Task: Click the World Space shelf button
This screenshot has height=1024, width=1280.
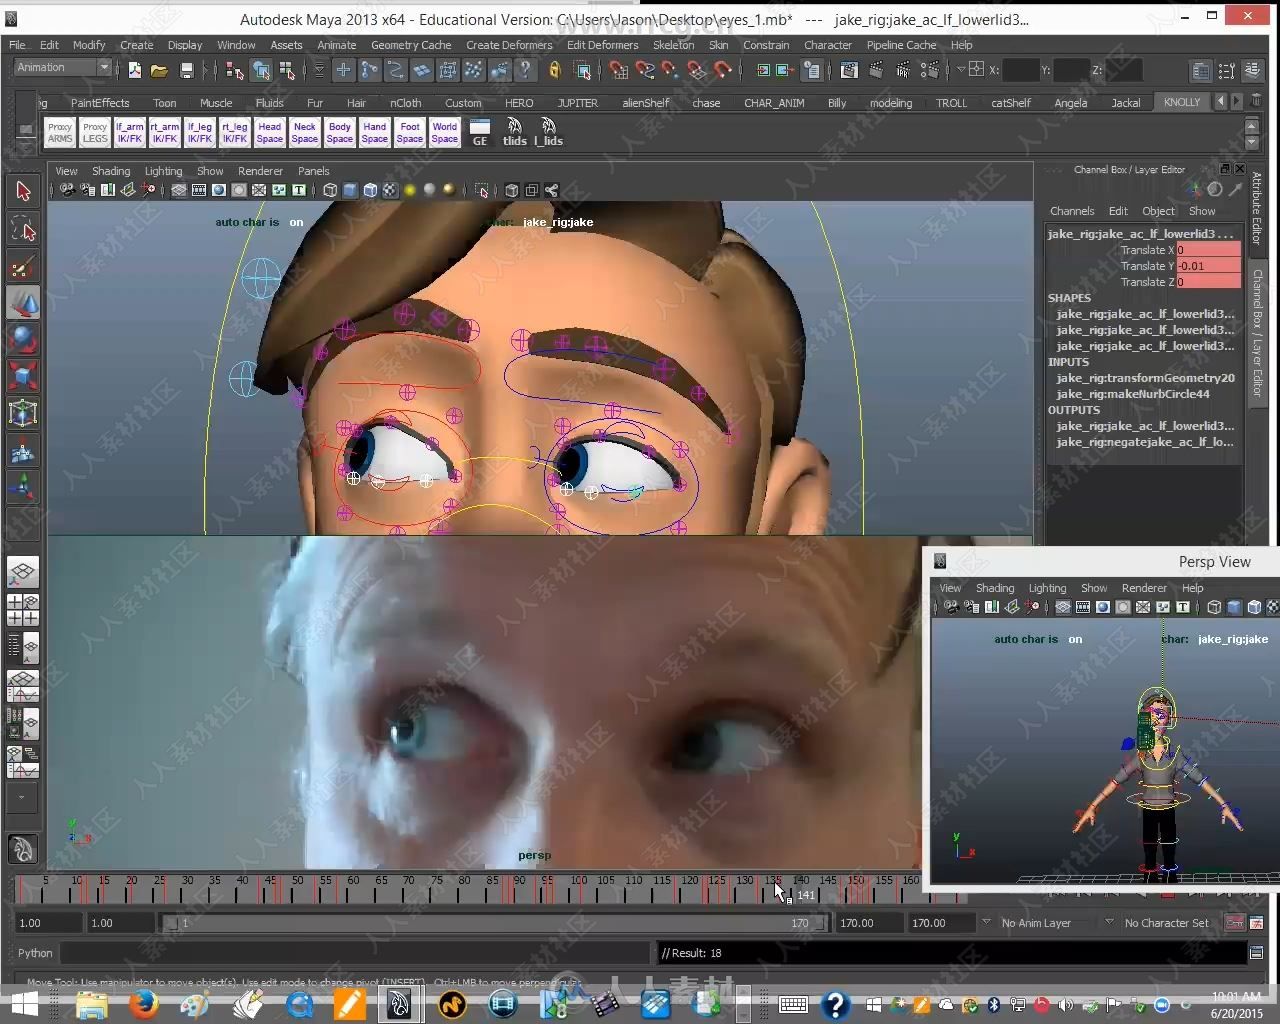Action: (445, 133)
